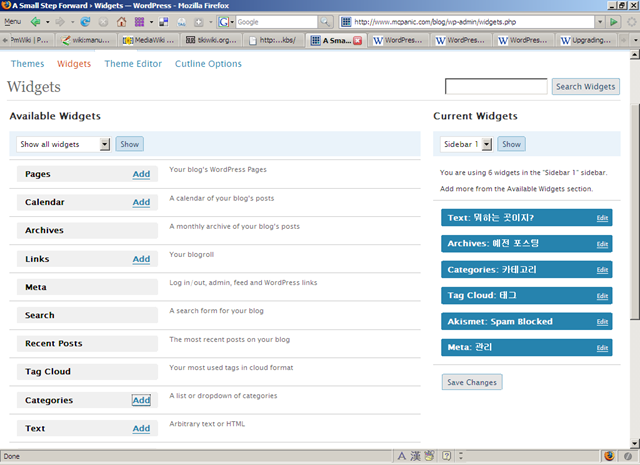Add the Categories widget

click(x=141, y=400)
